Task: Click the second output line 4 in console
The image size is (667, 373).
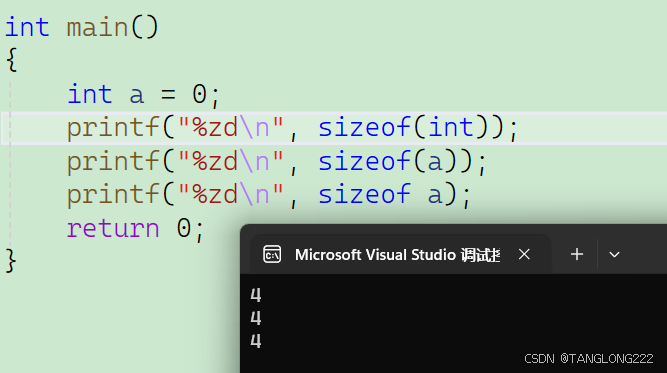Action: 256,318
